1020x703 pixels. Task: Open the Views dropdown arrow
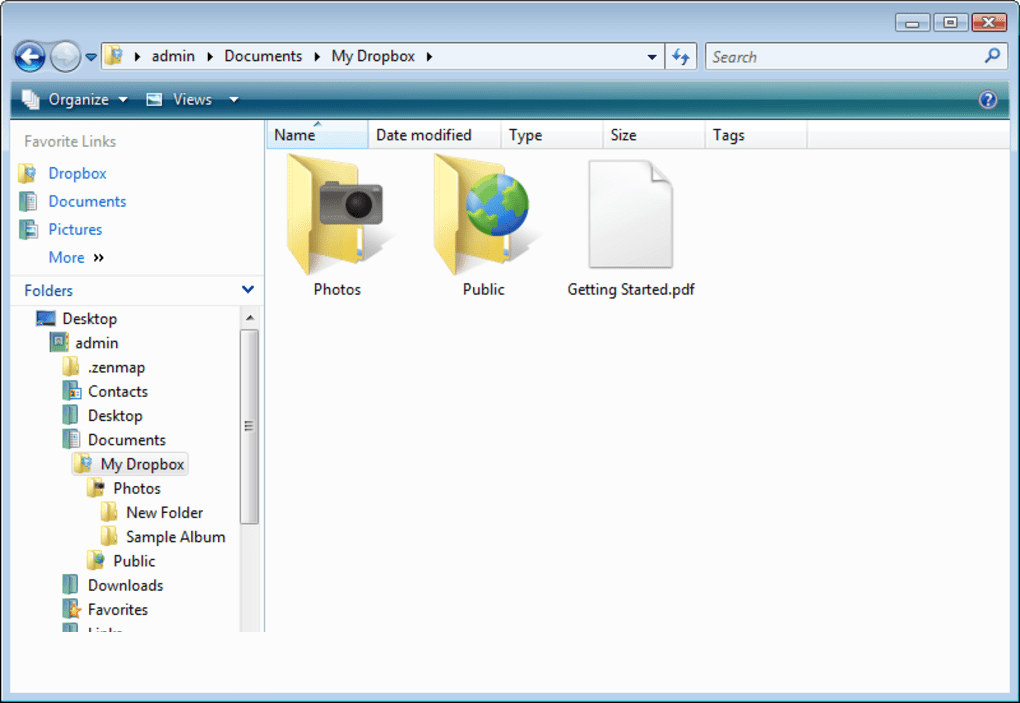(234, 99)
